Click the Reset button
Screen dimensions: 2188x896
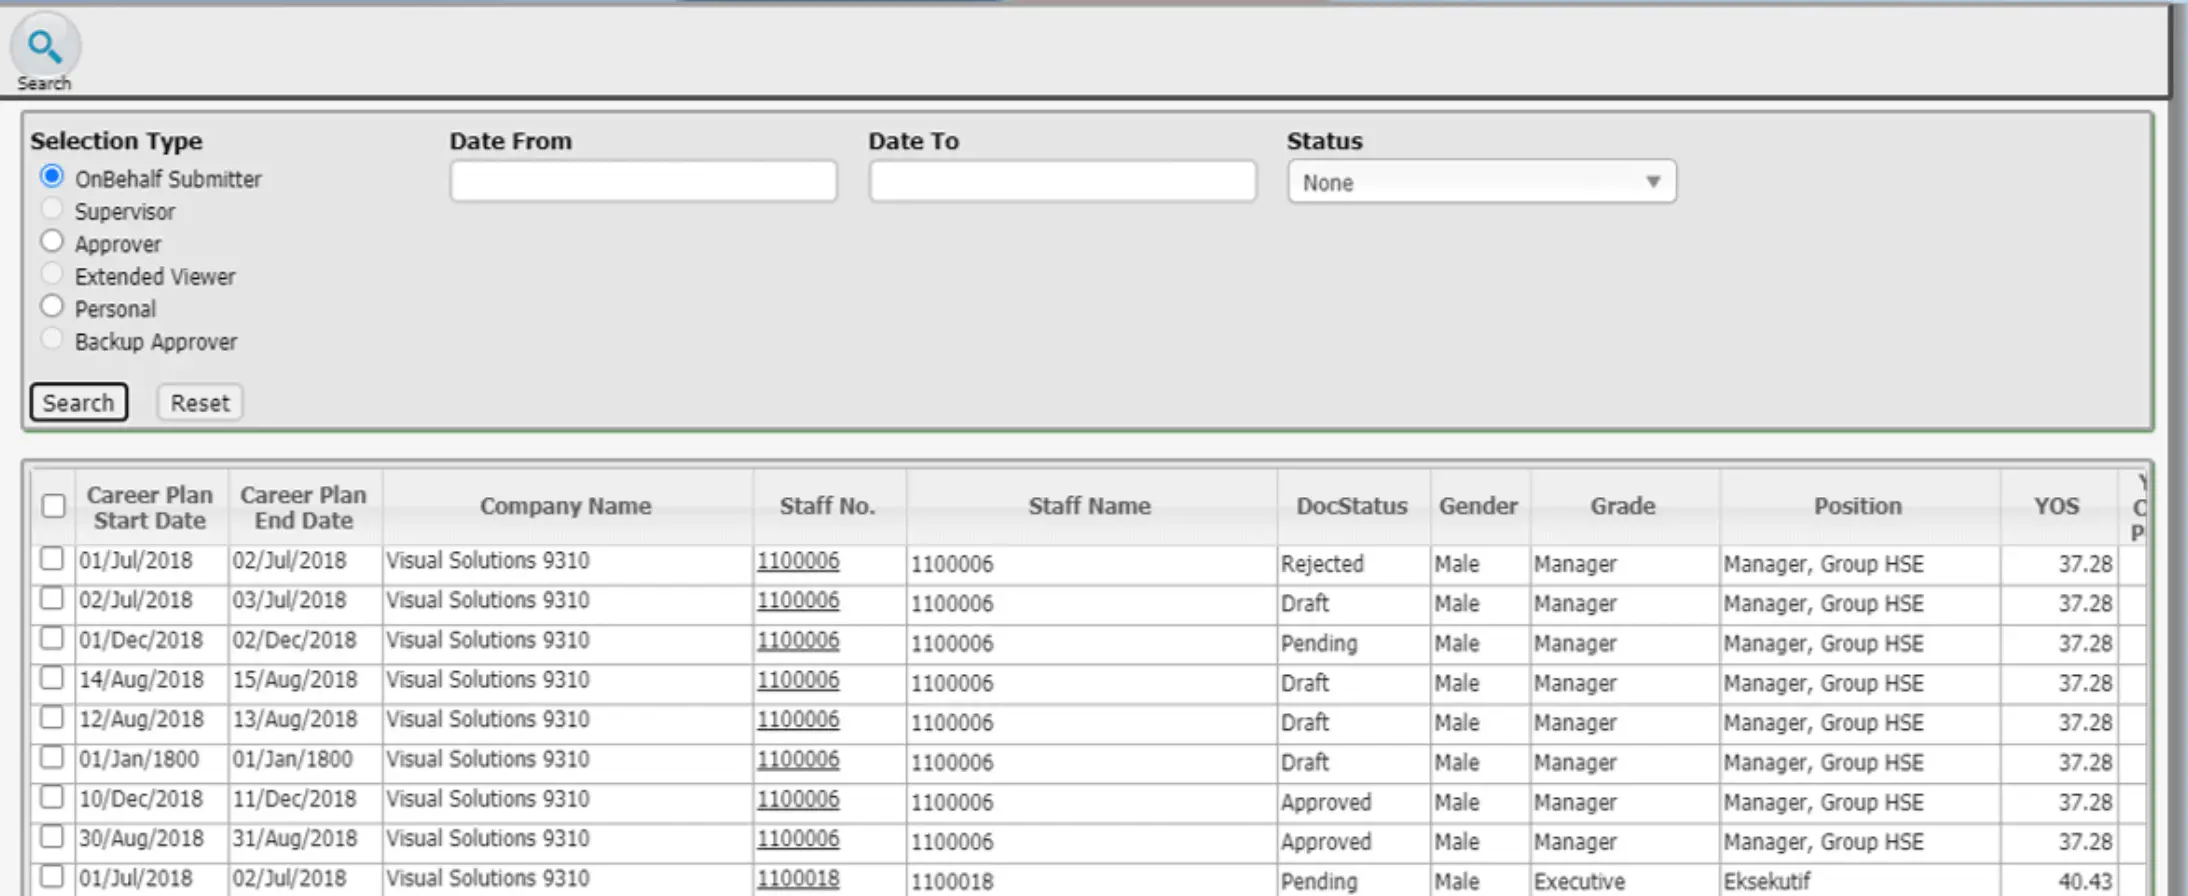click(x=200, y=402)
